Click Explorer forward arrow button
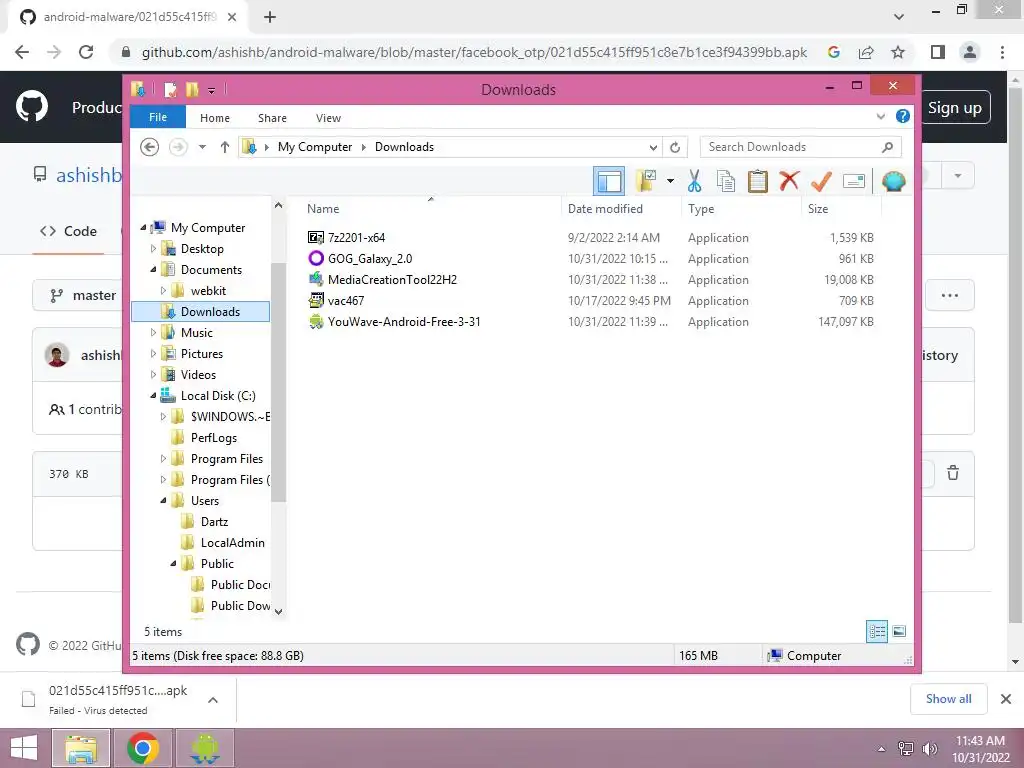Image resolution: width=1024 pixels, height=768 pixels. pyautogui.click(x=178, y=147)
